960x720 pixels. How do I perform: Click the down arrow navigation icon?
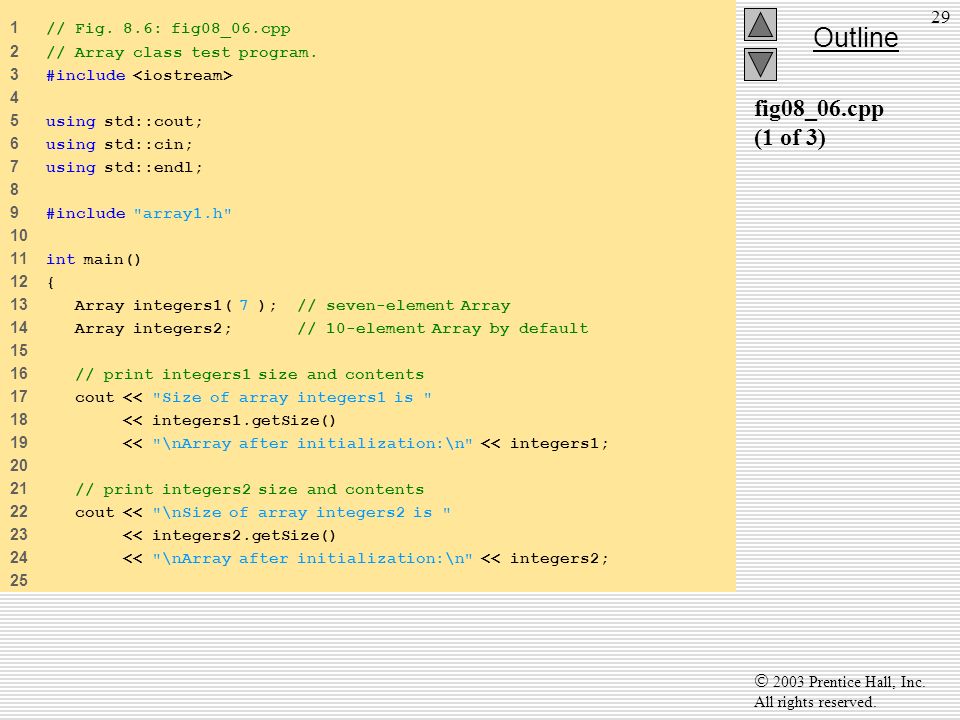coord(760,64)
